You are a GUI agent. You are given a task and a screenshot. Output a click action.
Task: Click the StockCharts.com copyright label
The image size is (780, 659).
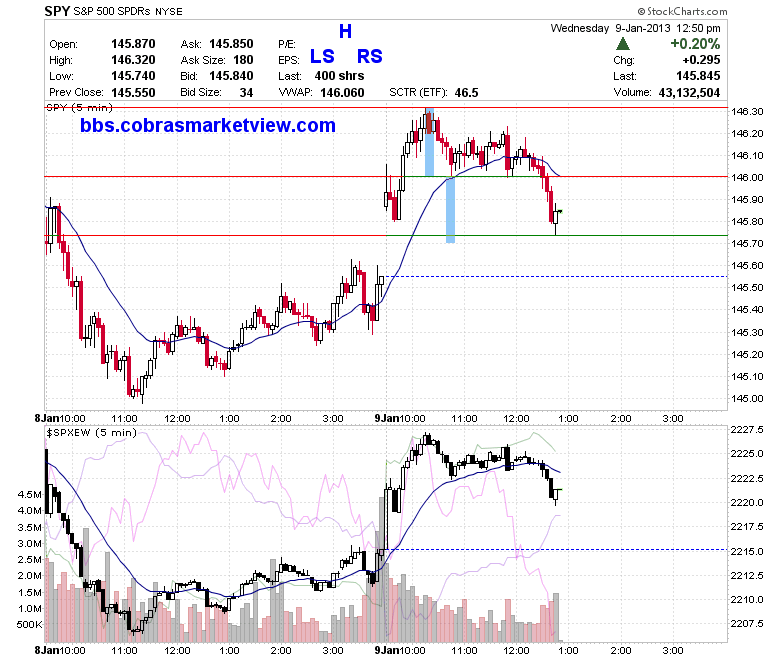coord(682,11)
